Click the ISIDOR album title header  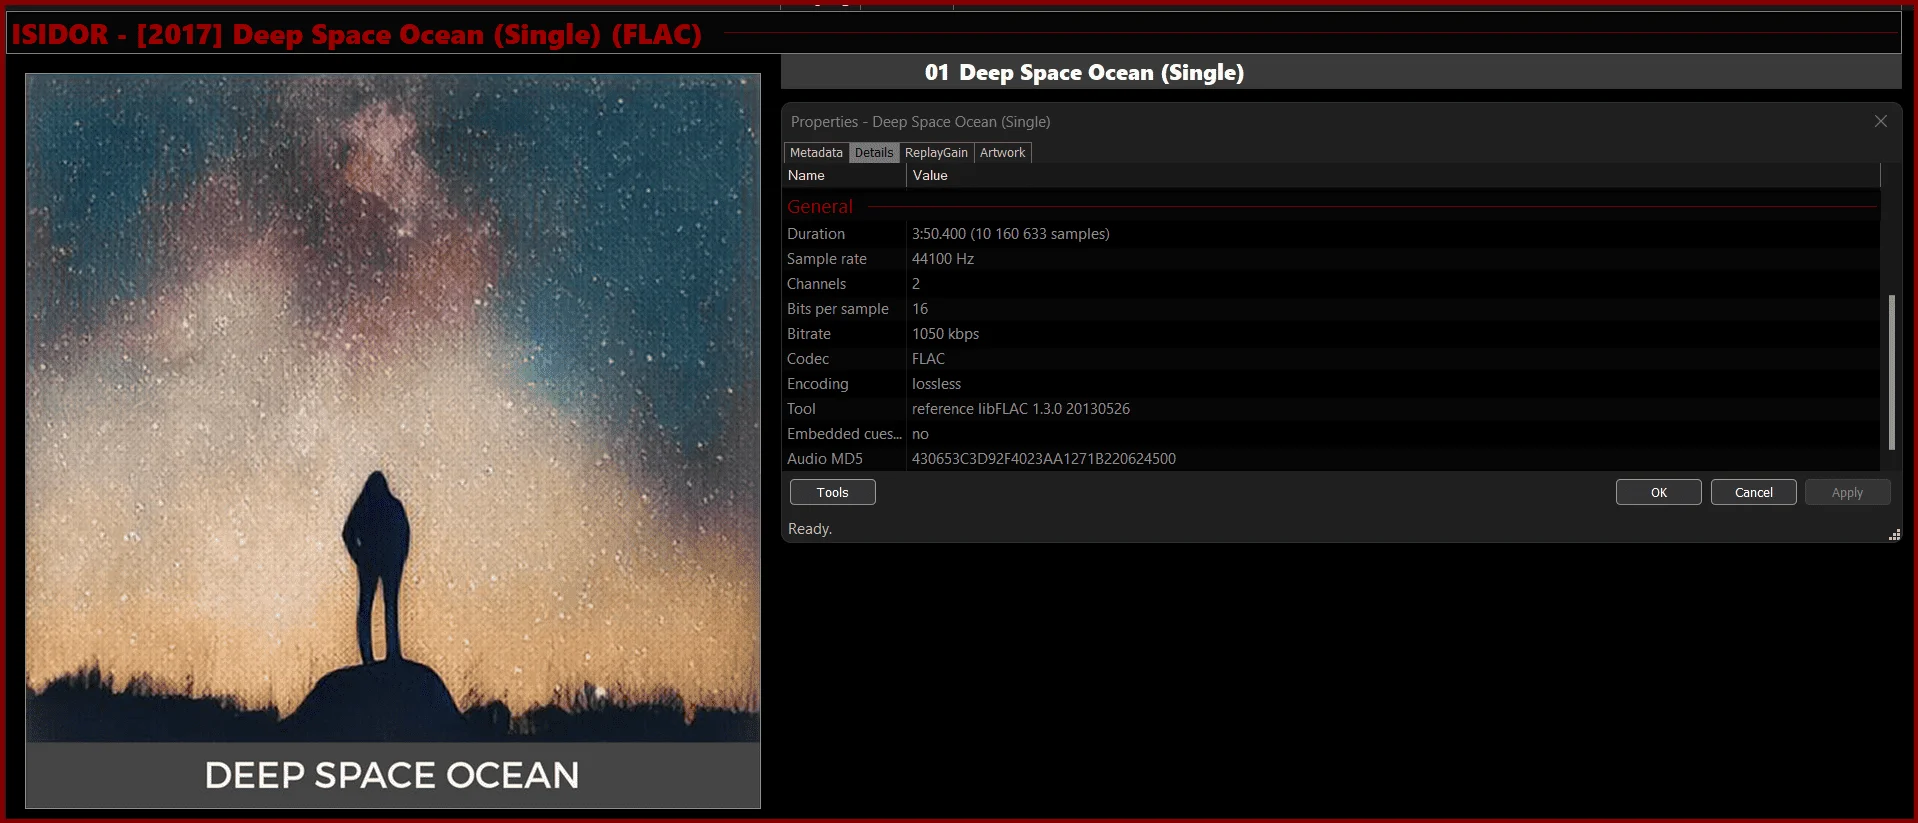pyautogui.click(x=357, y=35)
